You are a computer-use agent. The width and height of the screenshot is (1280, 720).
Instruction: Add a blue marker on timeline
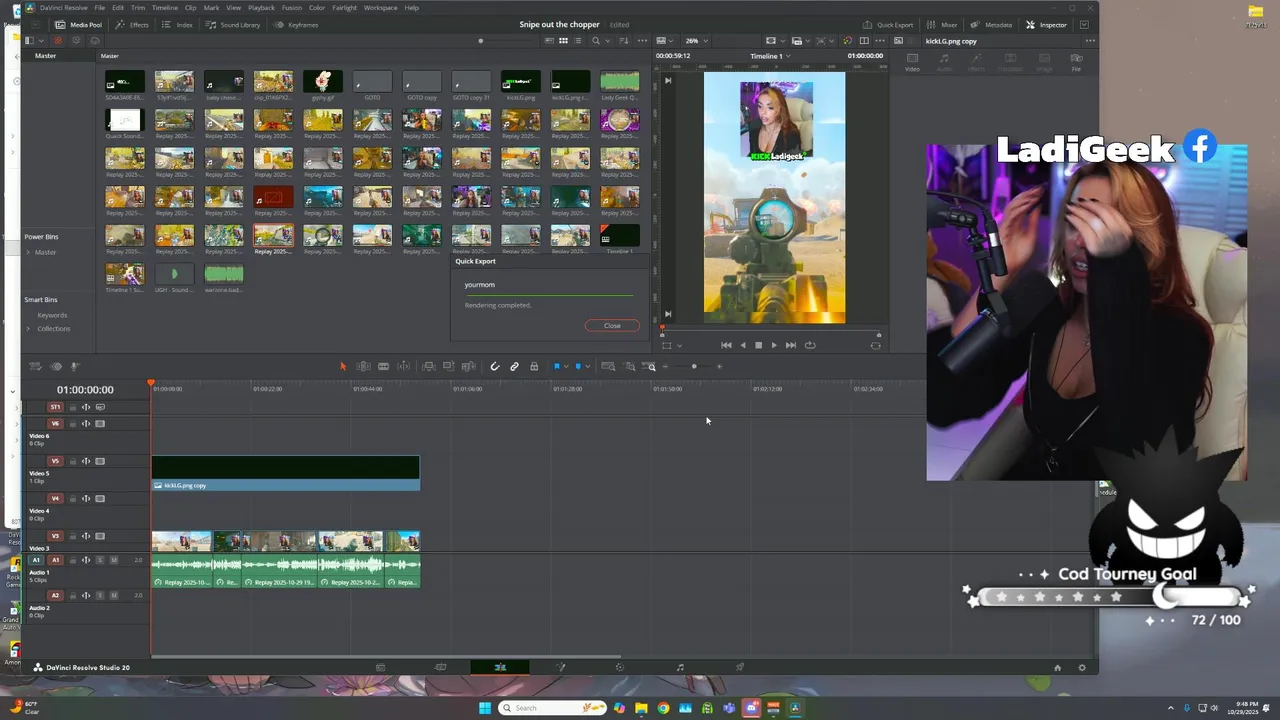578,367
